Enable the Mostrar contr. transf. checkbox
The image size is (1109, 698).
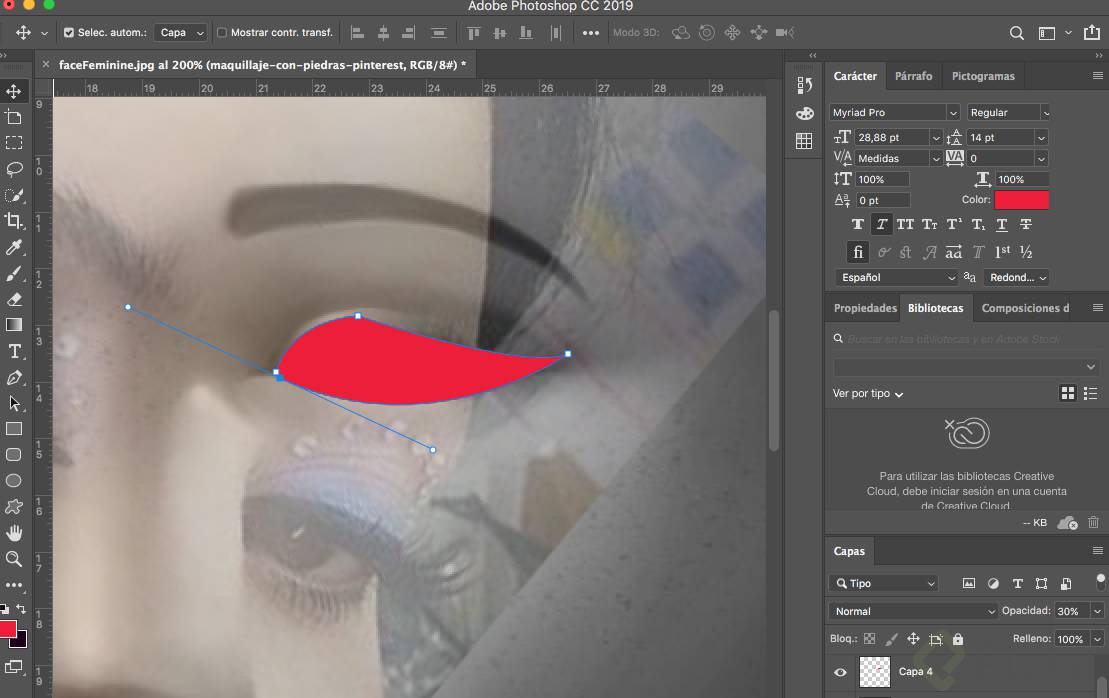[x=220, y=31]
